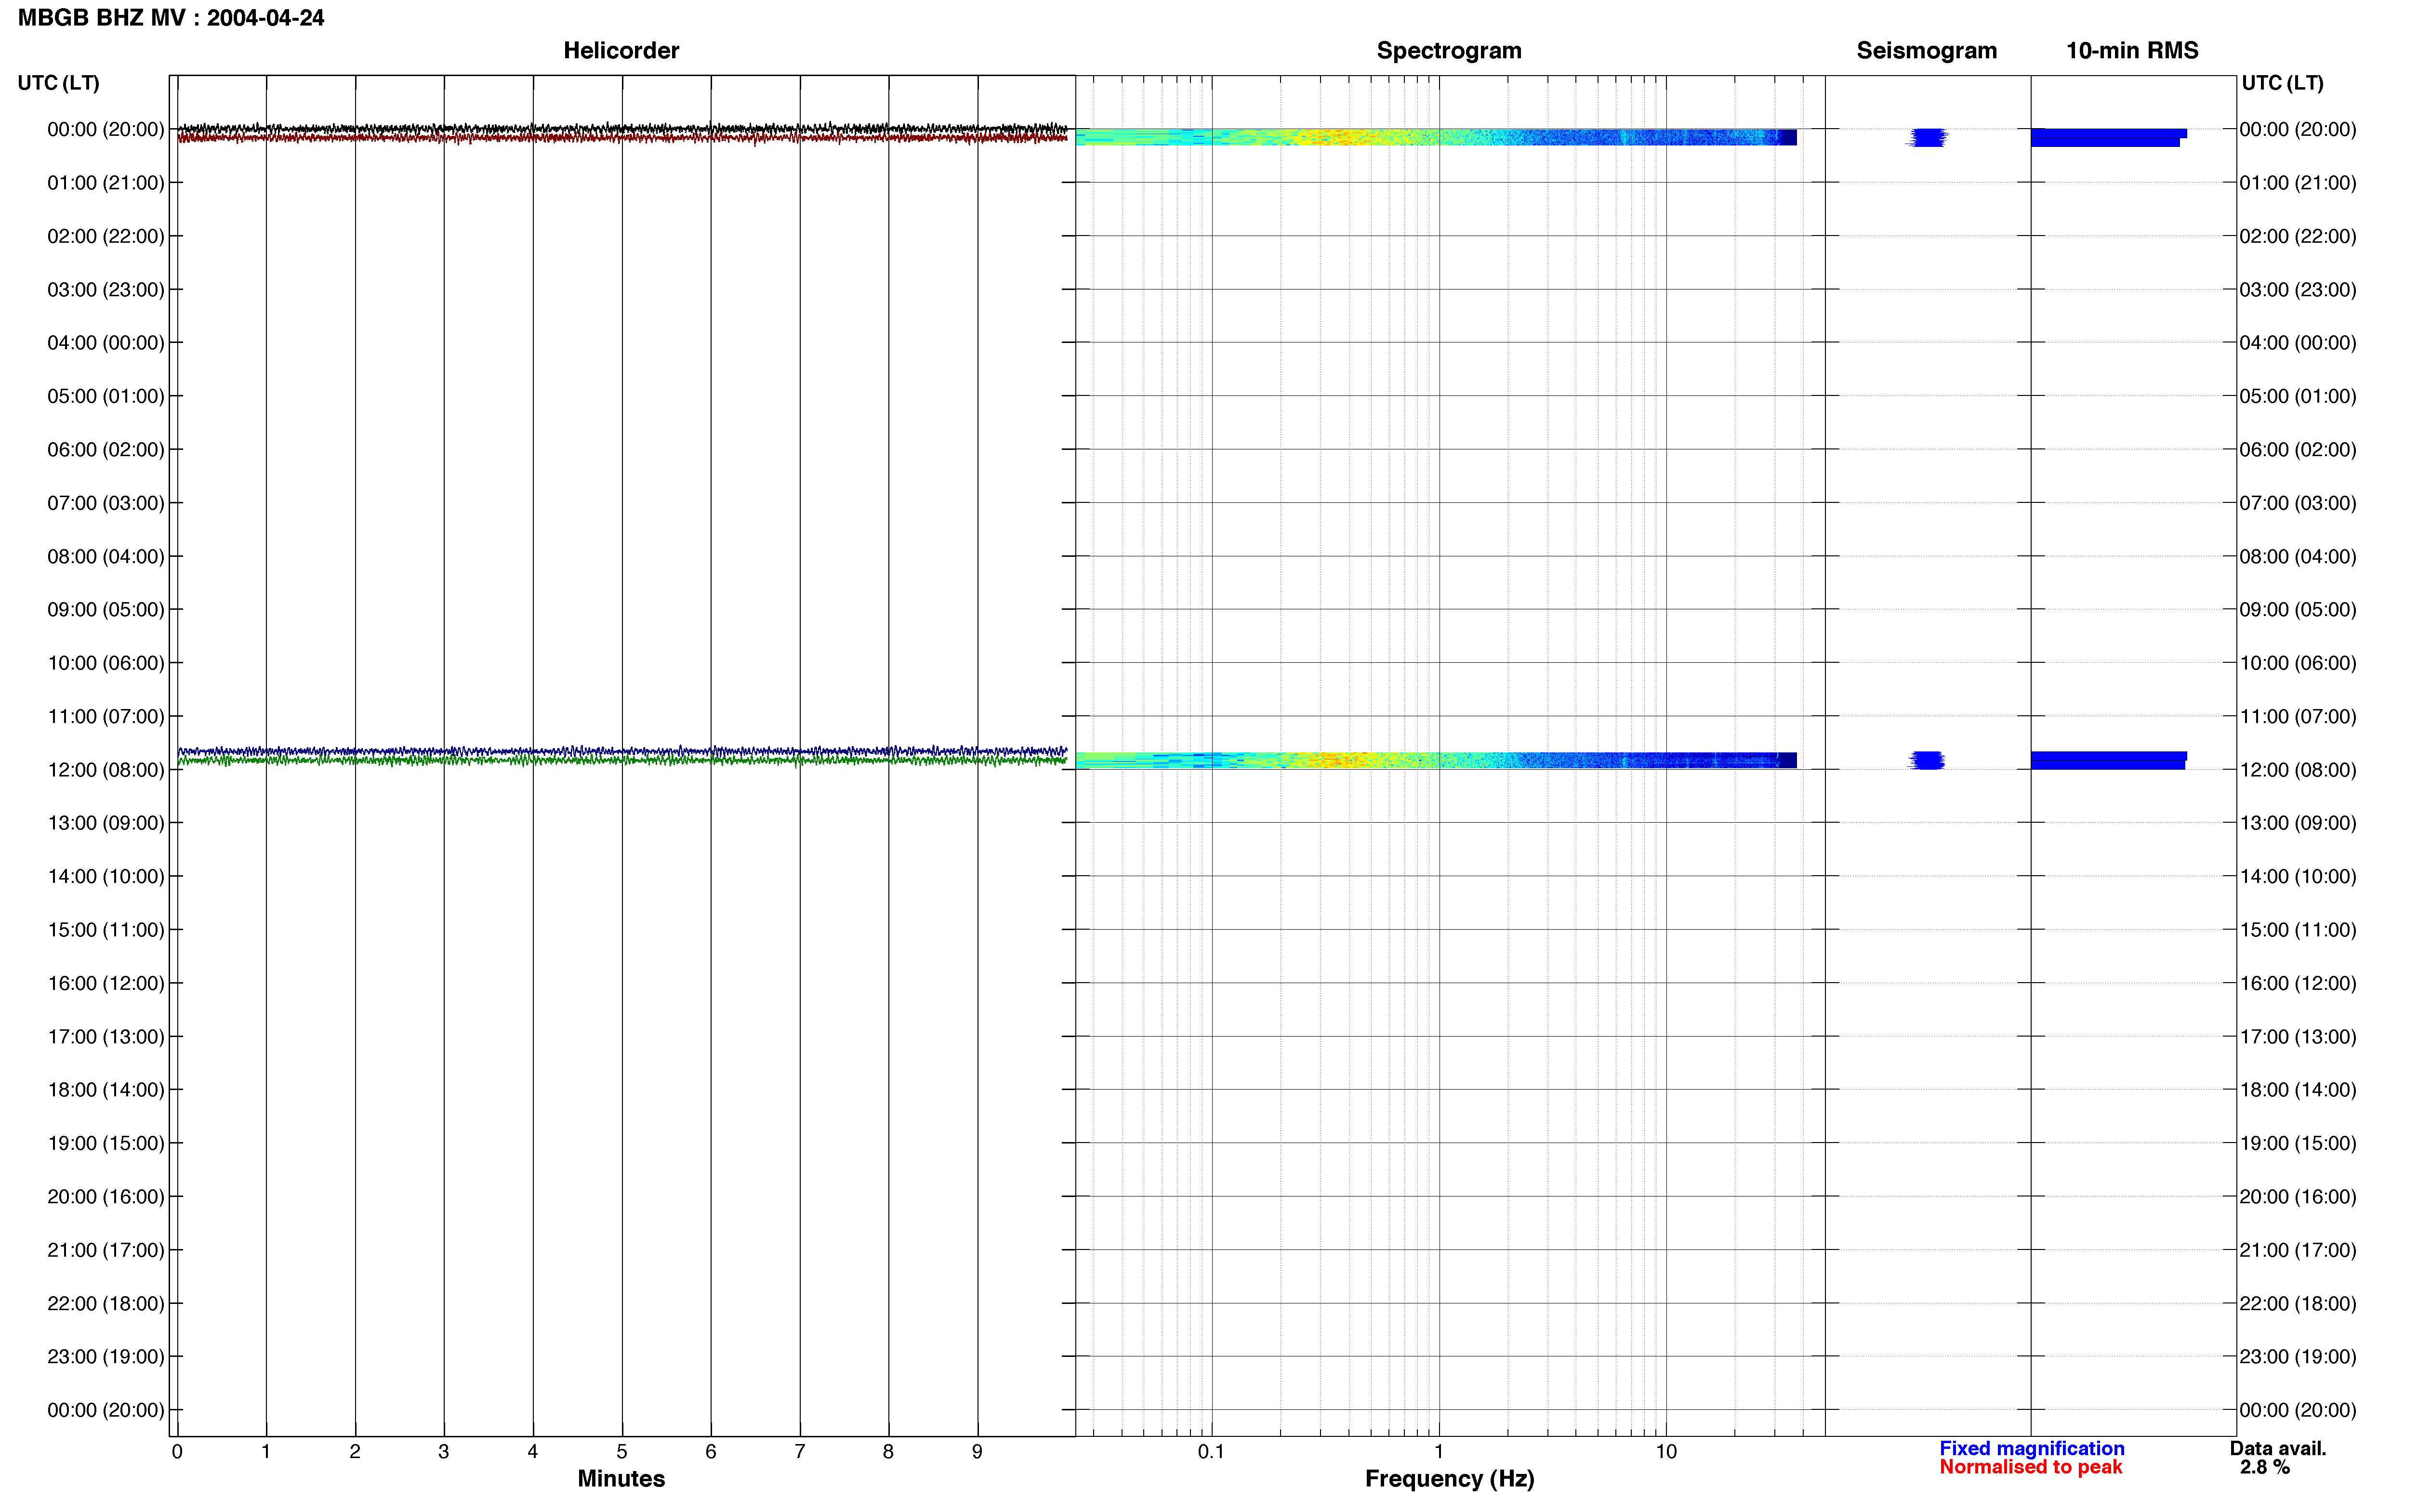The height and width of the screenshot is (1512, 2418).
Task: Click "10:00 (06:00)" on the right time axis
Action: coord(2298,663)
